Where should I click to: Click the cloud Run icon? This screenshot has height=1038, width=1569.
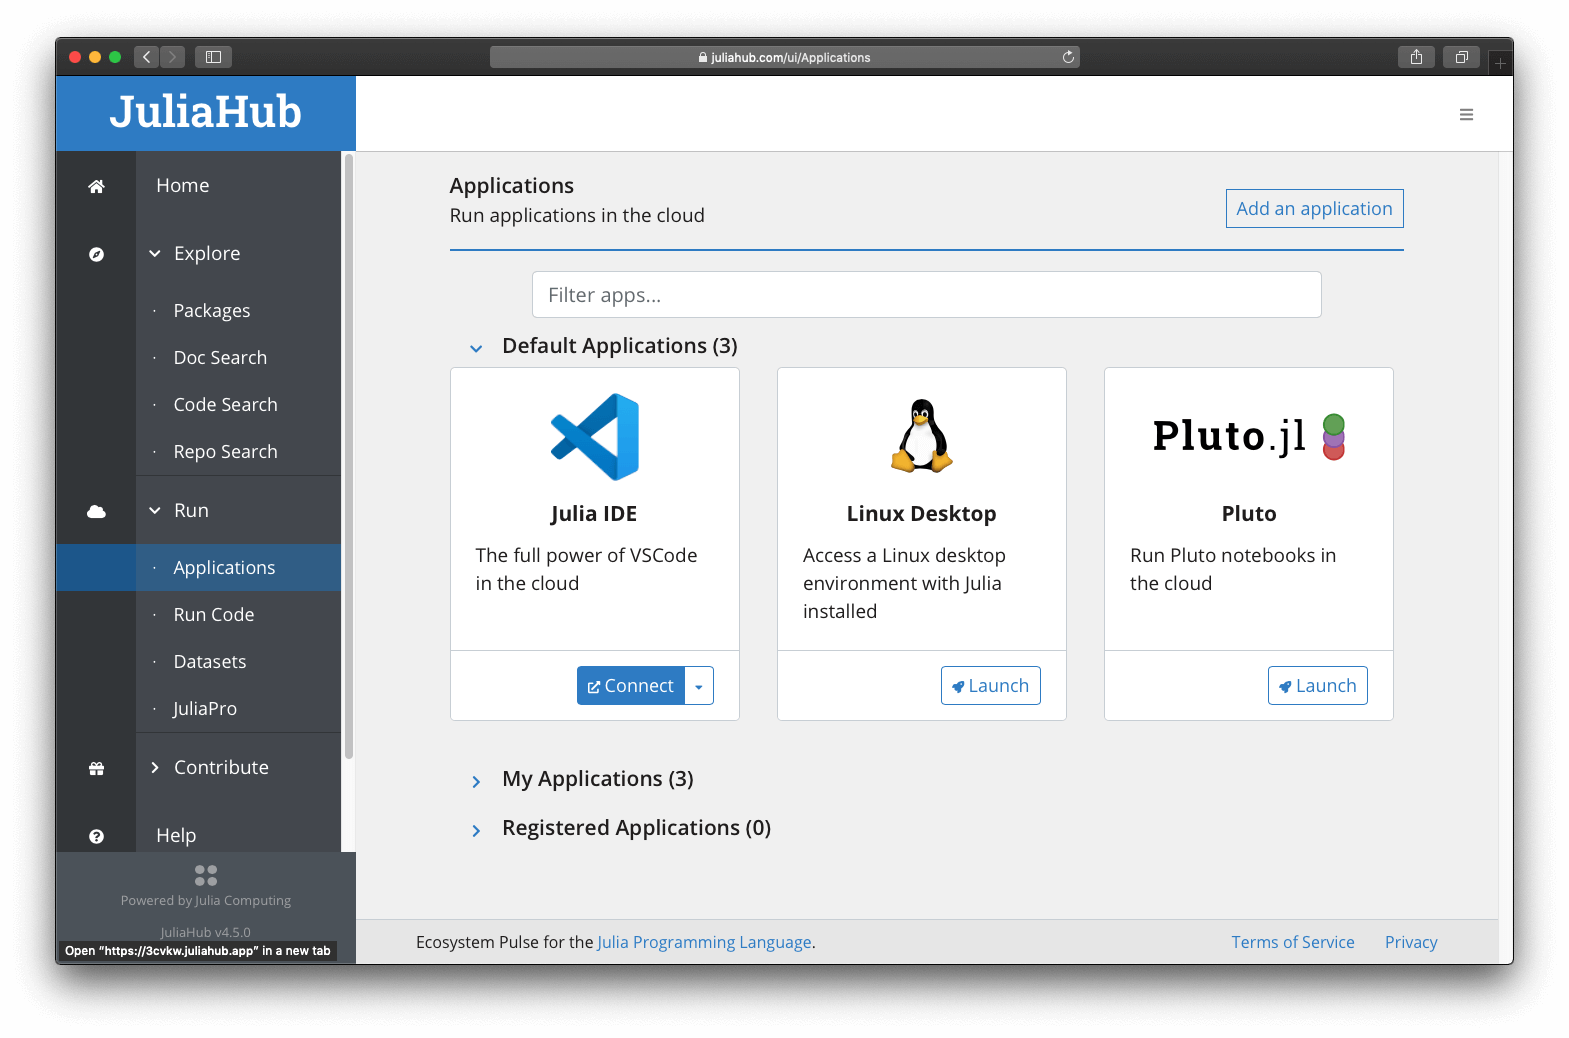(96, 511)
